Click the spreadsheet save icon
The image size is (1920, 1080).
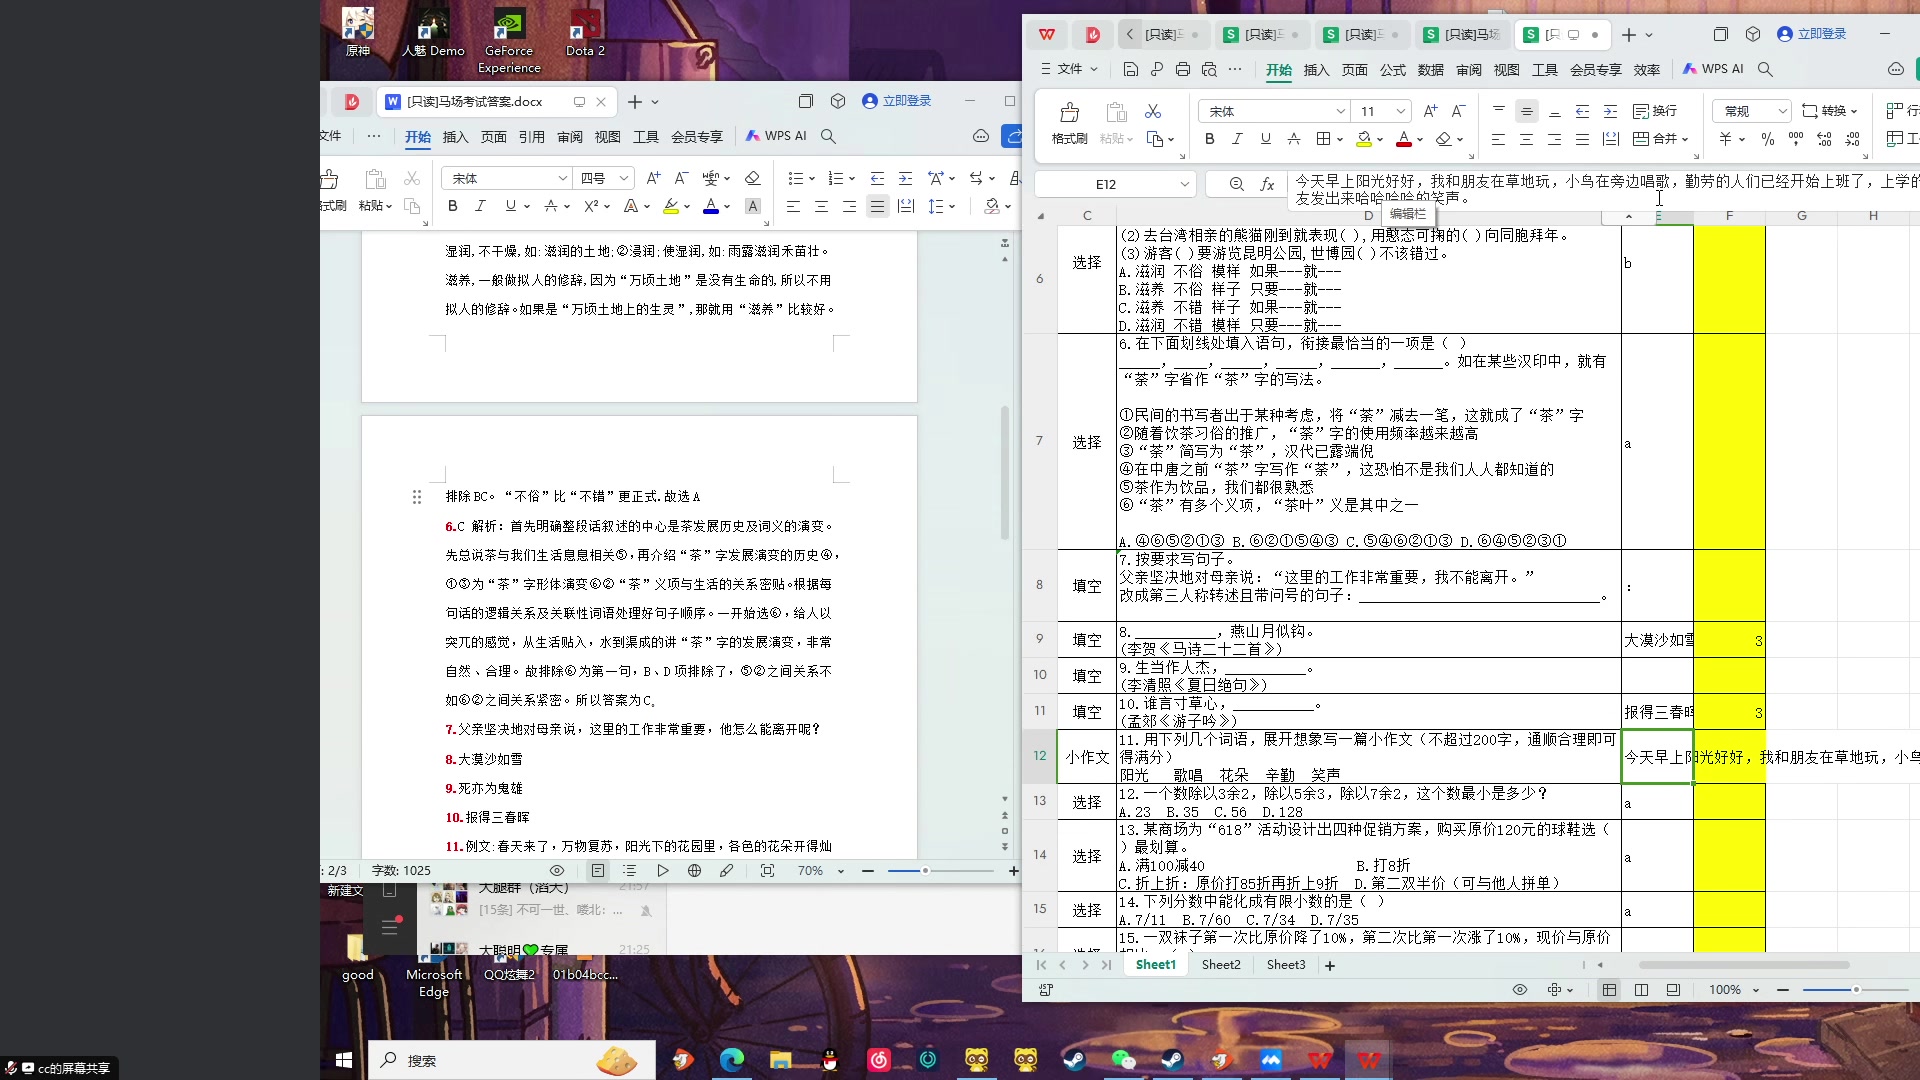tap(1130, 69)
